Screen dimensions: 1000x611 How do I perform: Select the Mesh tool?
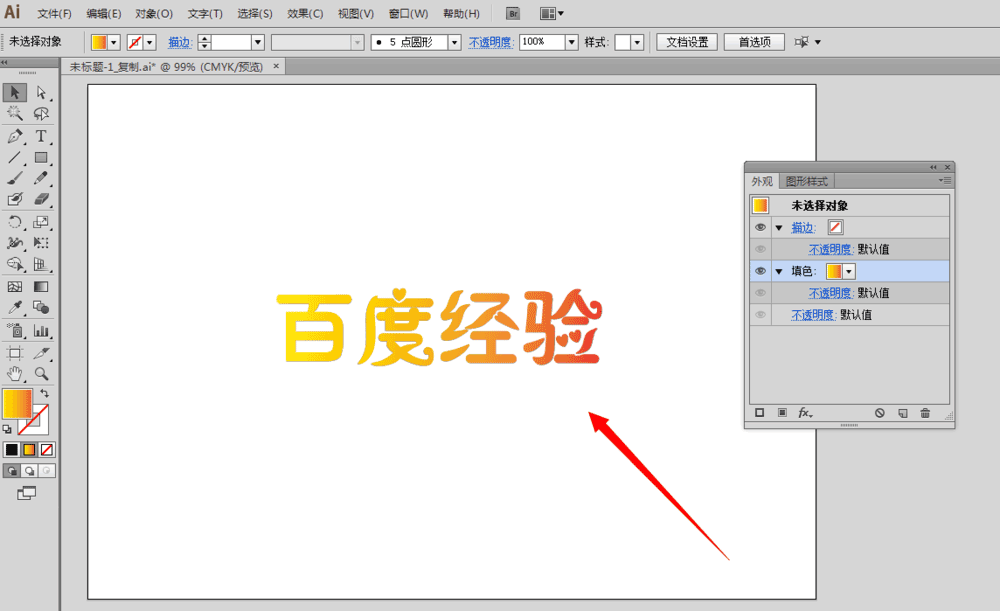point(15,287)
